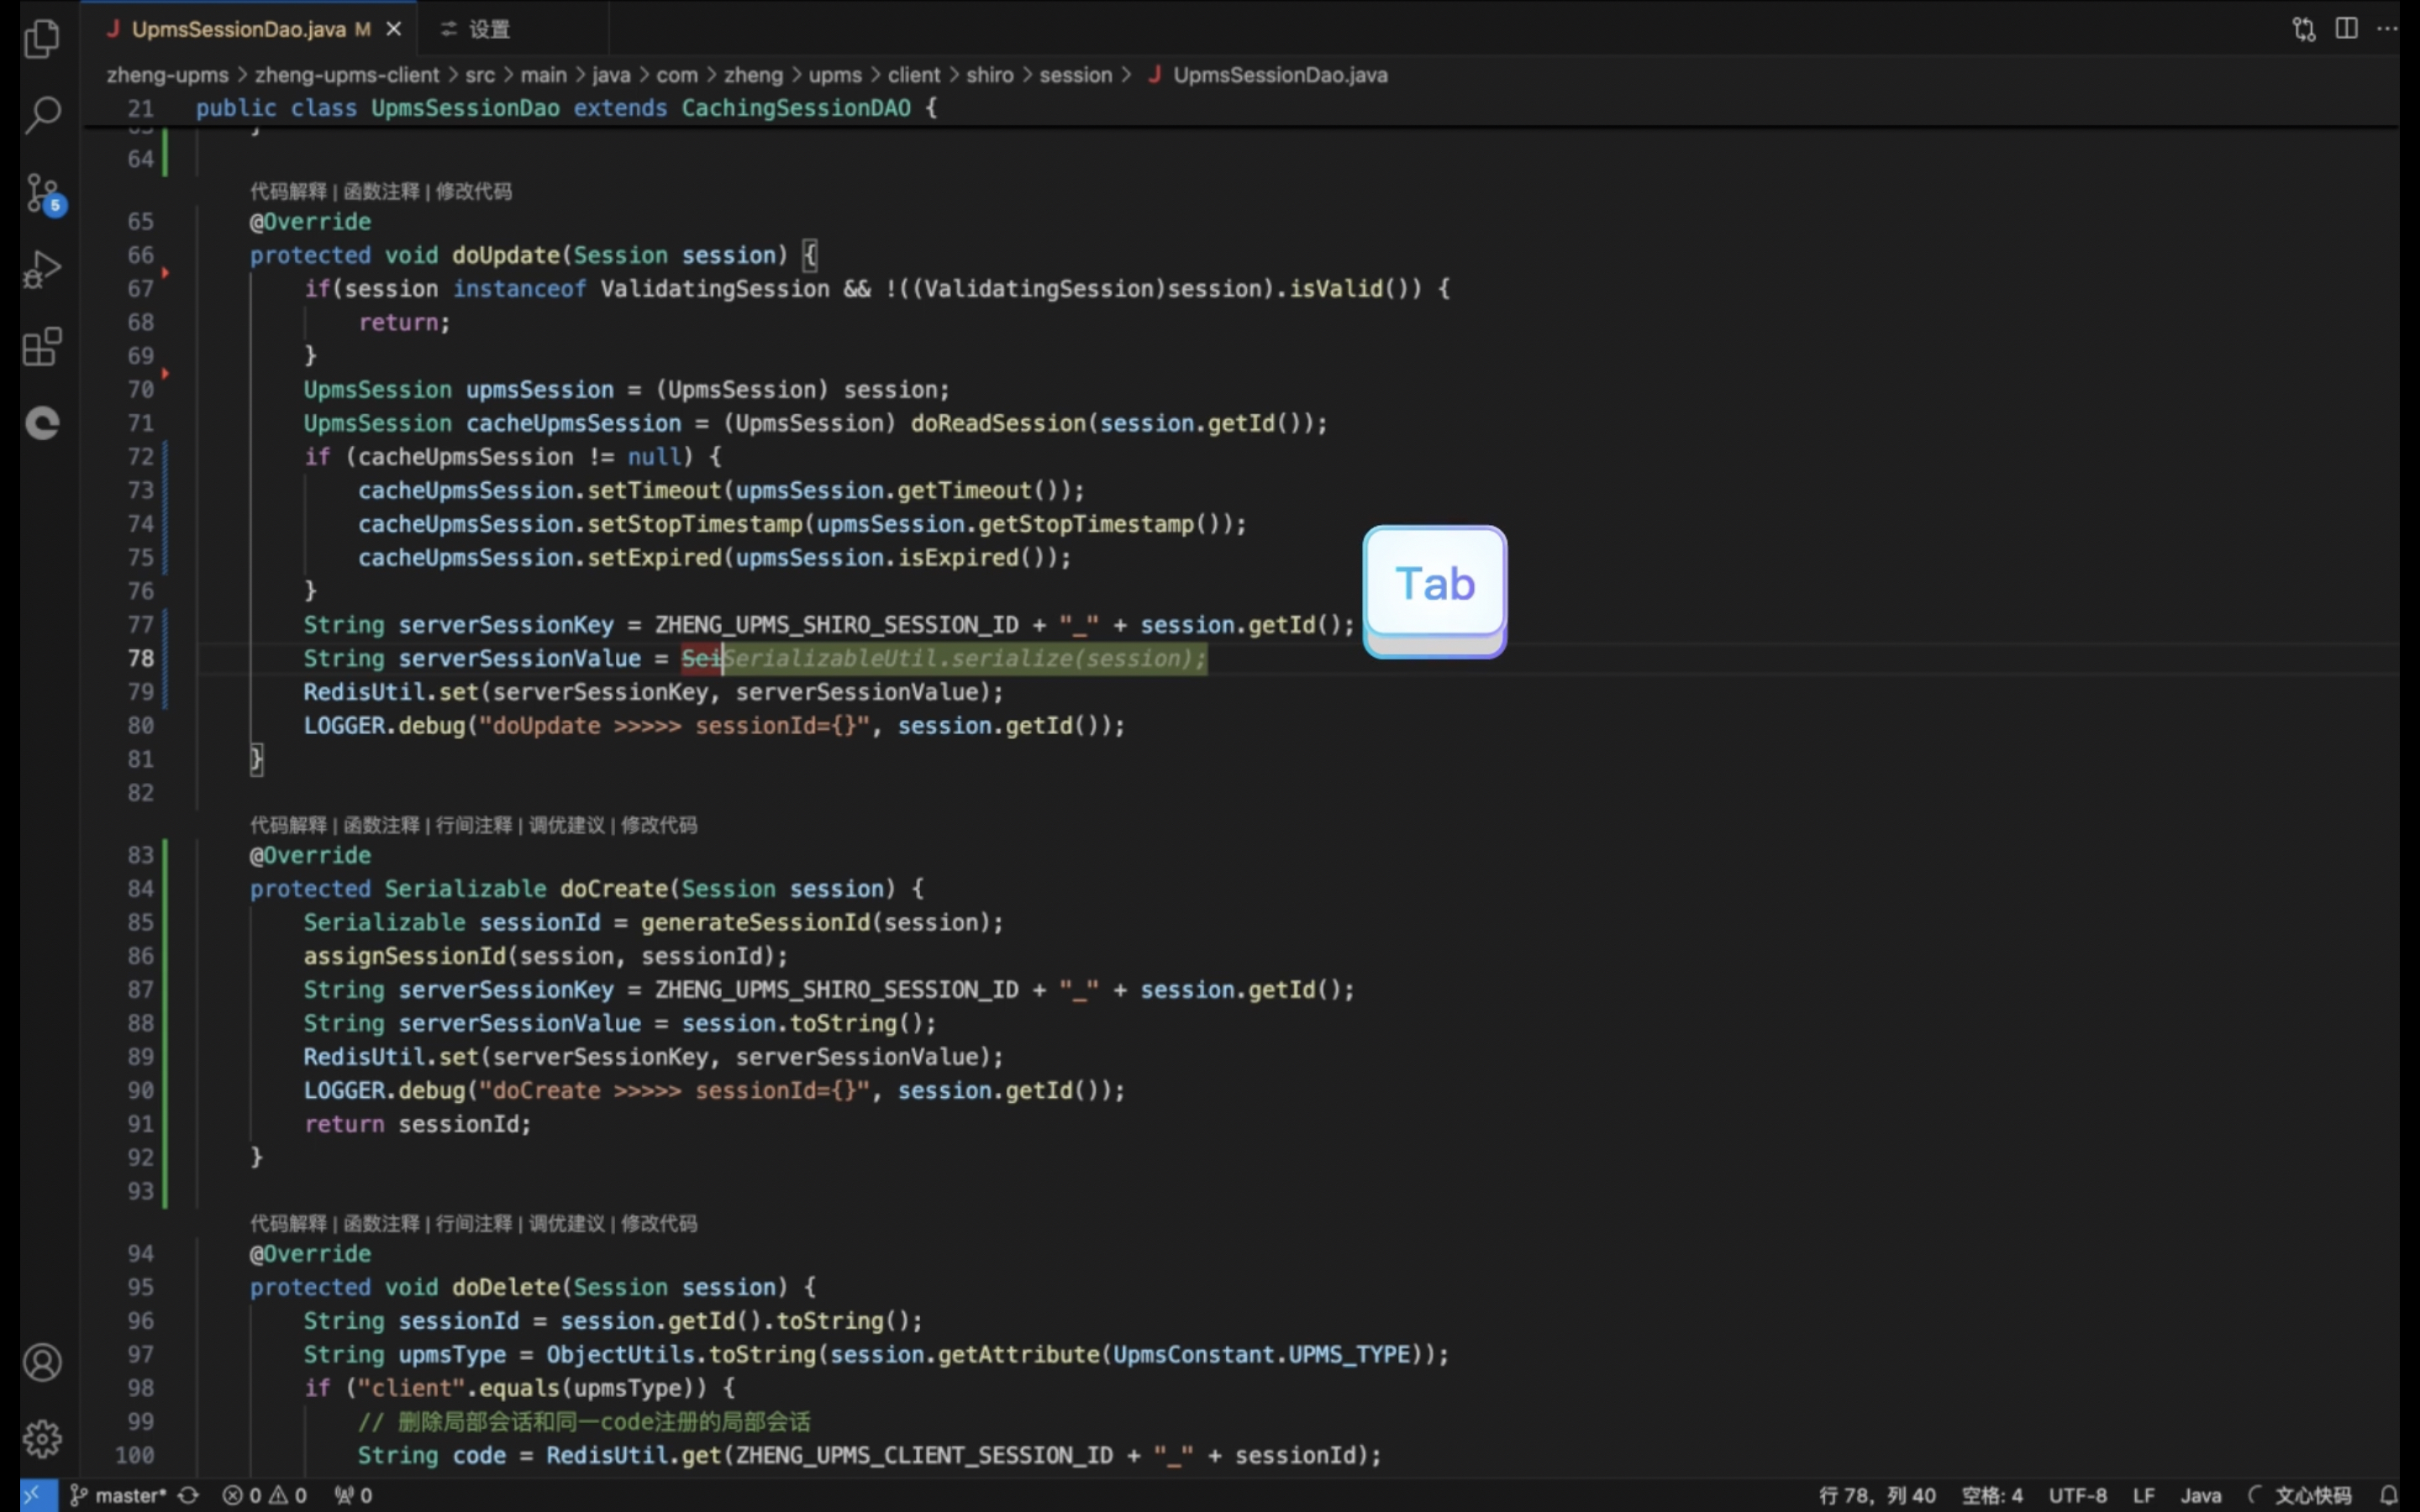Viewport: 2420px width, 1512px height.
Task: Open the Explorer files icon in activity bar
Action: 42,39
